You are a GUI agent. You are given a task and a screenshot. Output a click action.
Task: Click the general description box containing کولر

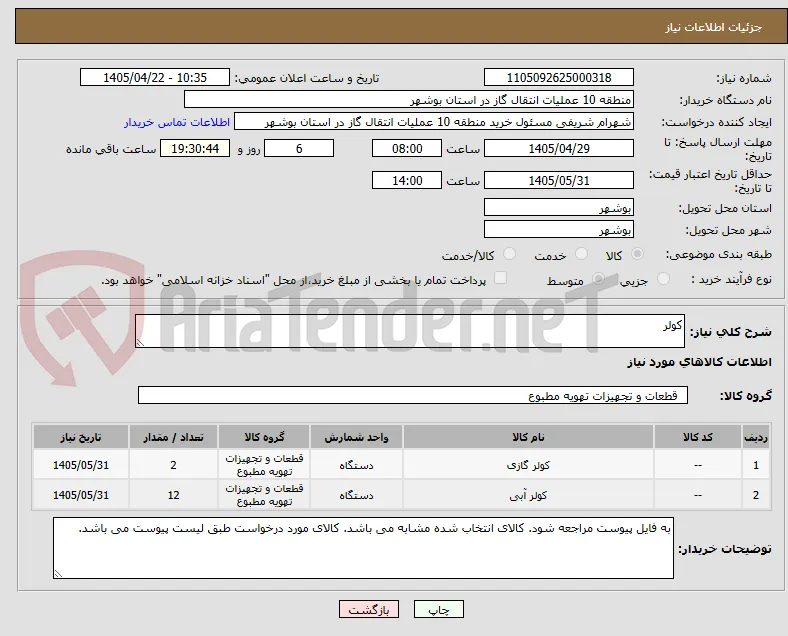(410, 331)
